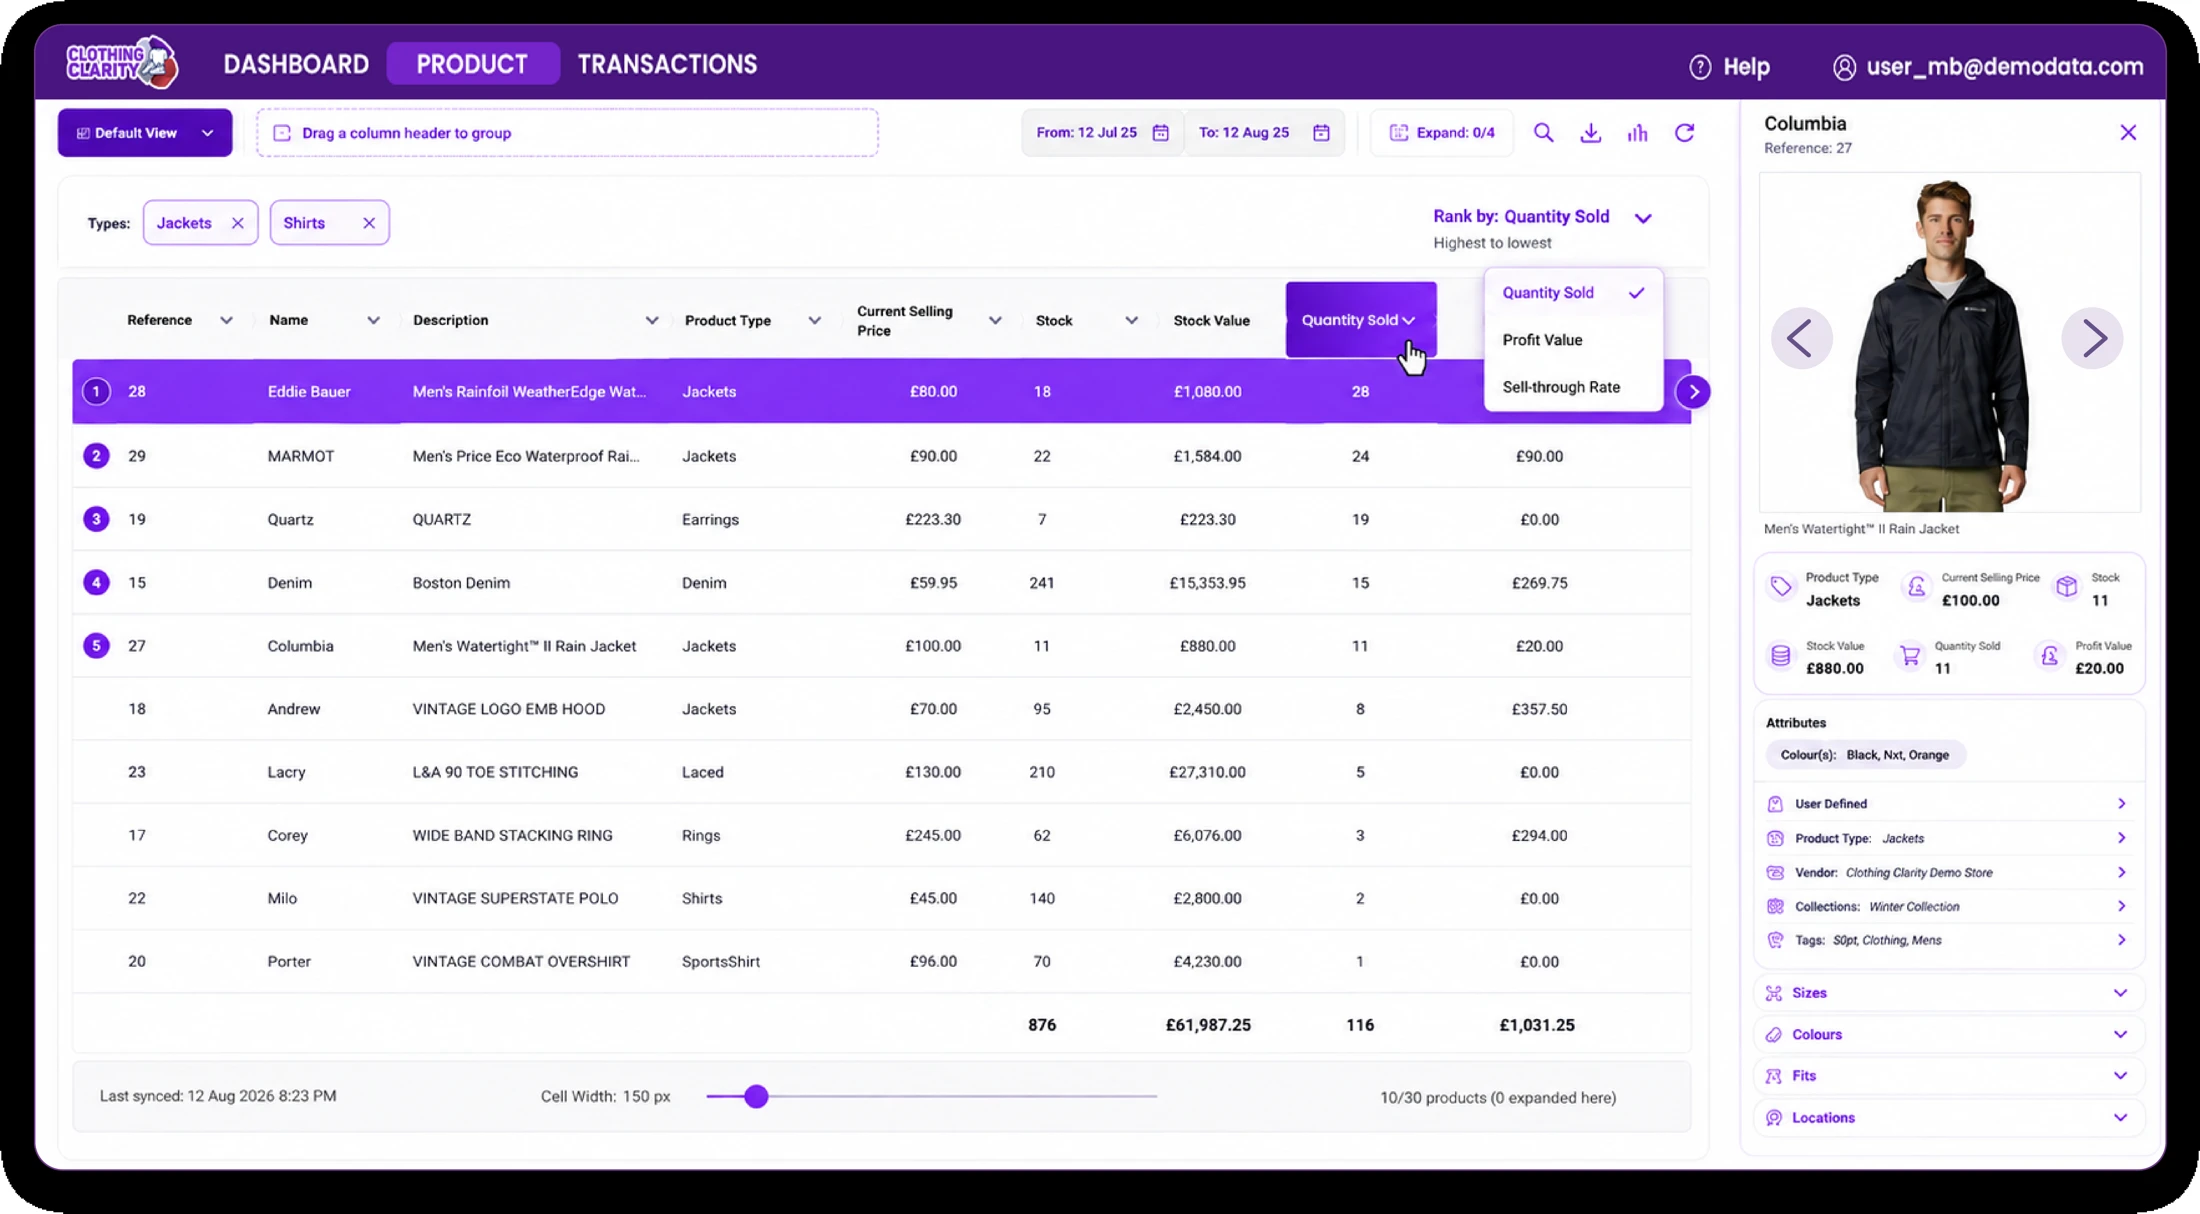The width and height of the screenshot is (2200, 1214).
Task: Switch to the Dashboard tab
Action: 296,64
